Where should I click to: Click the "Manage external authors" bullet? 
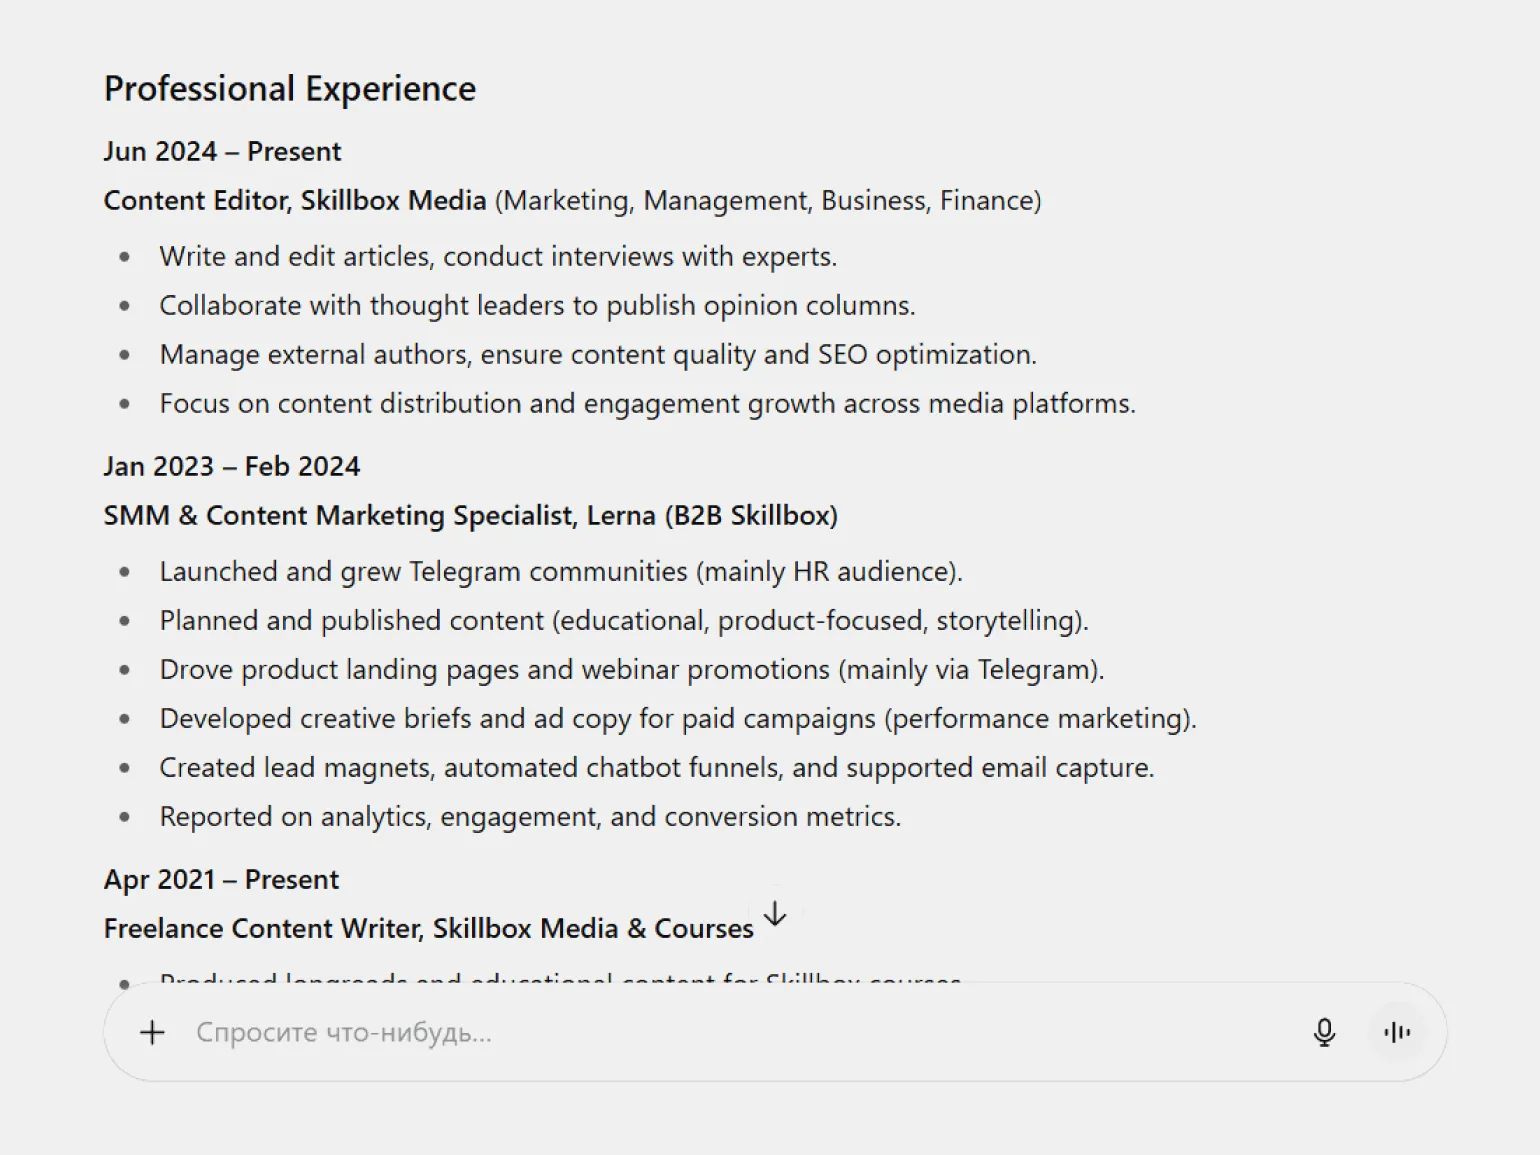(598, 355)
